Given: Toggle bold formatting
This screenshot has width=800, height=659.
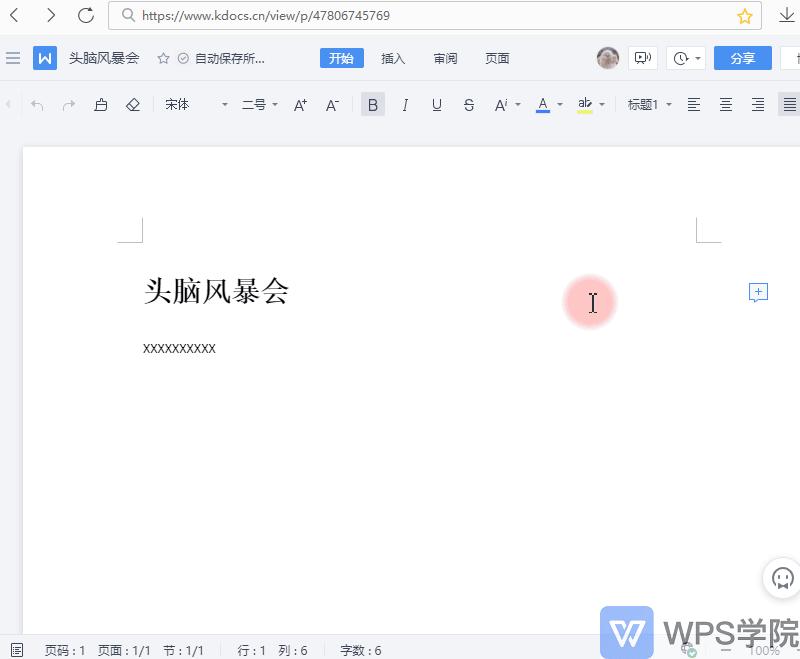Looking at the screenshot, I should click(x=372, y=104).
